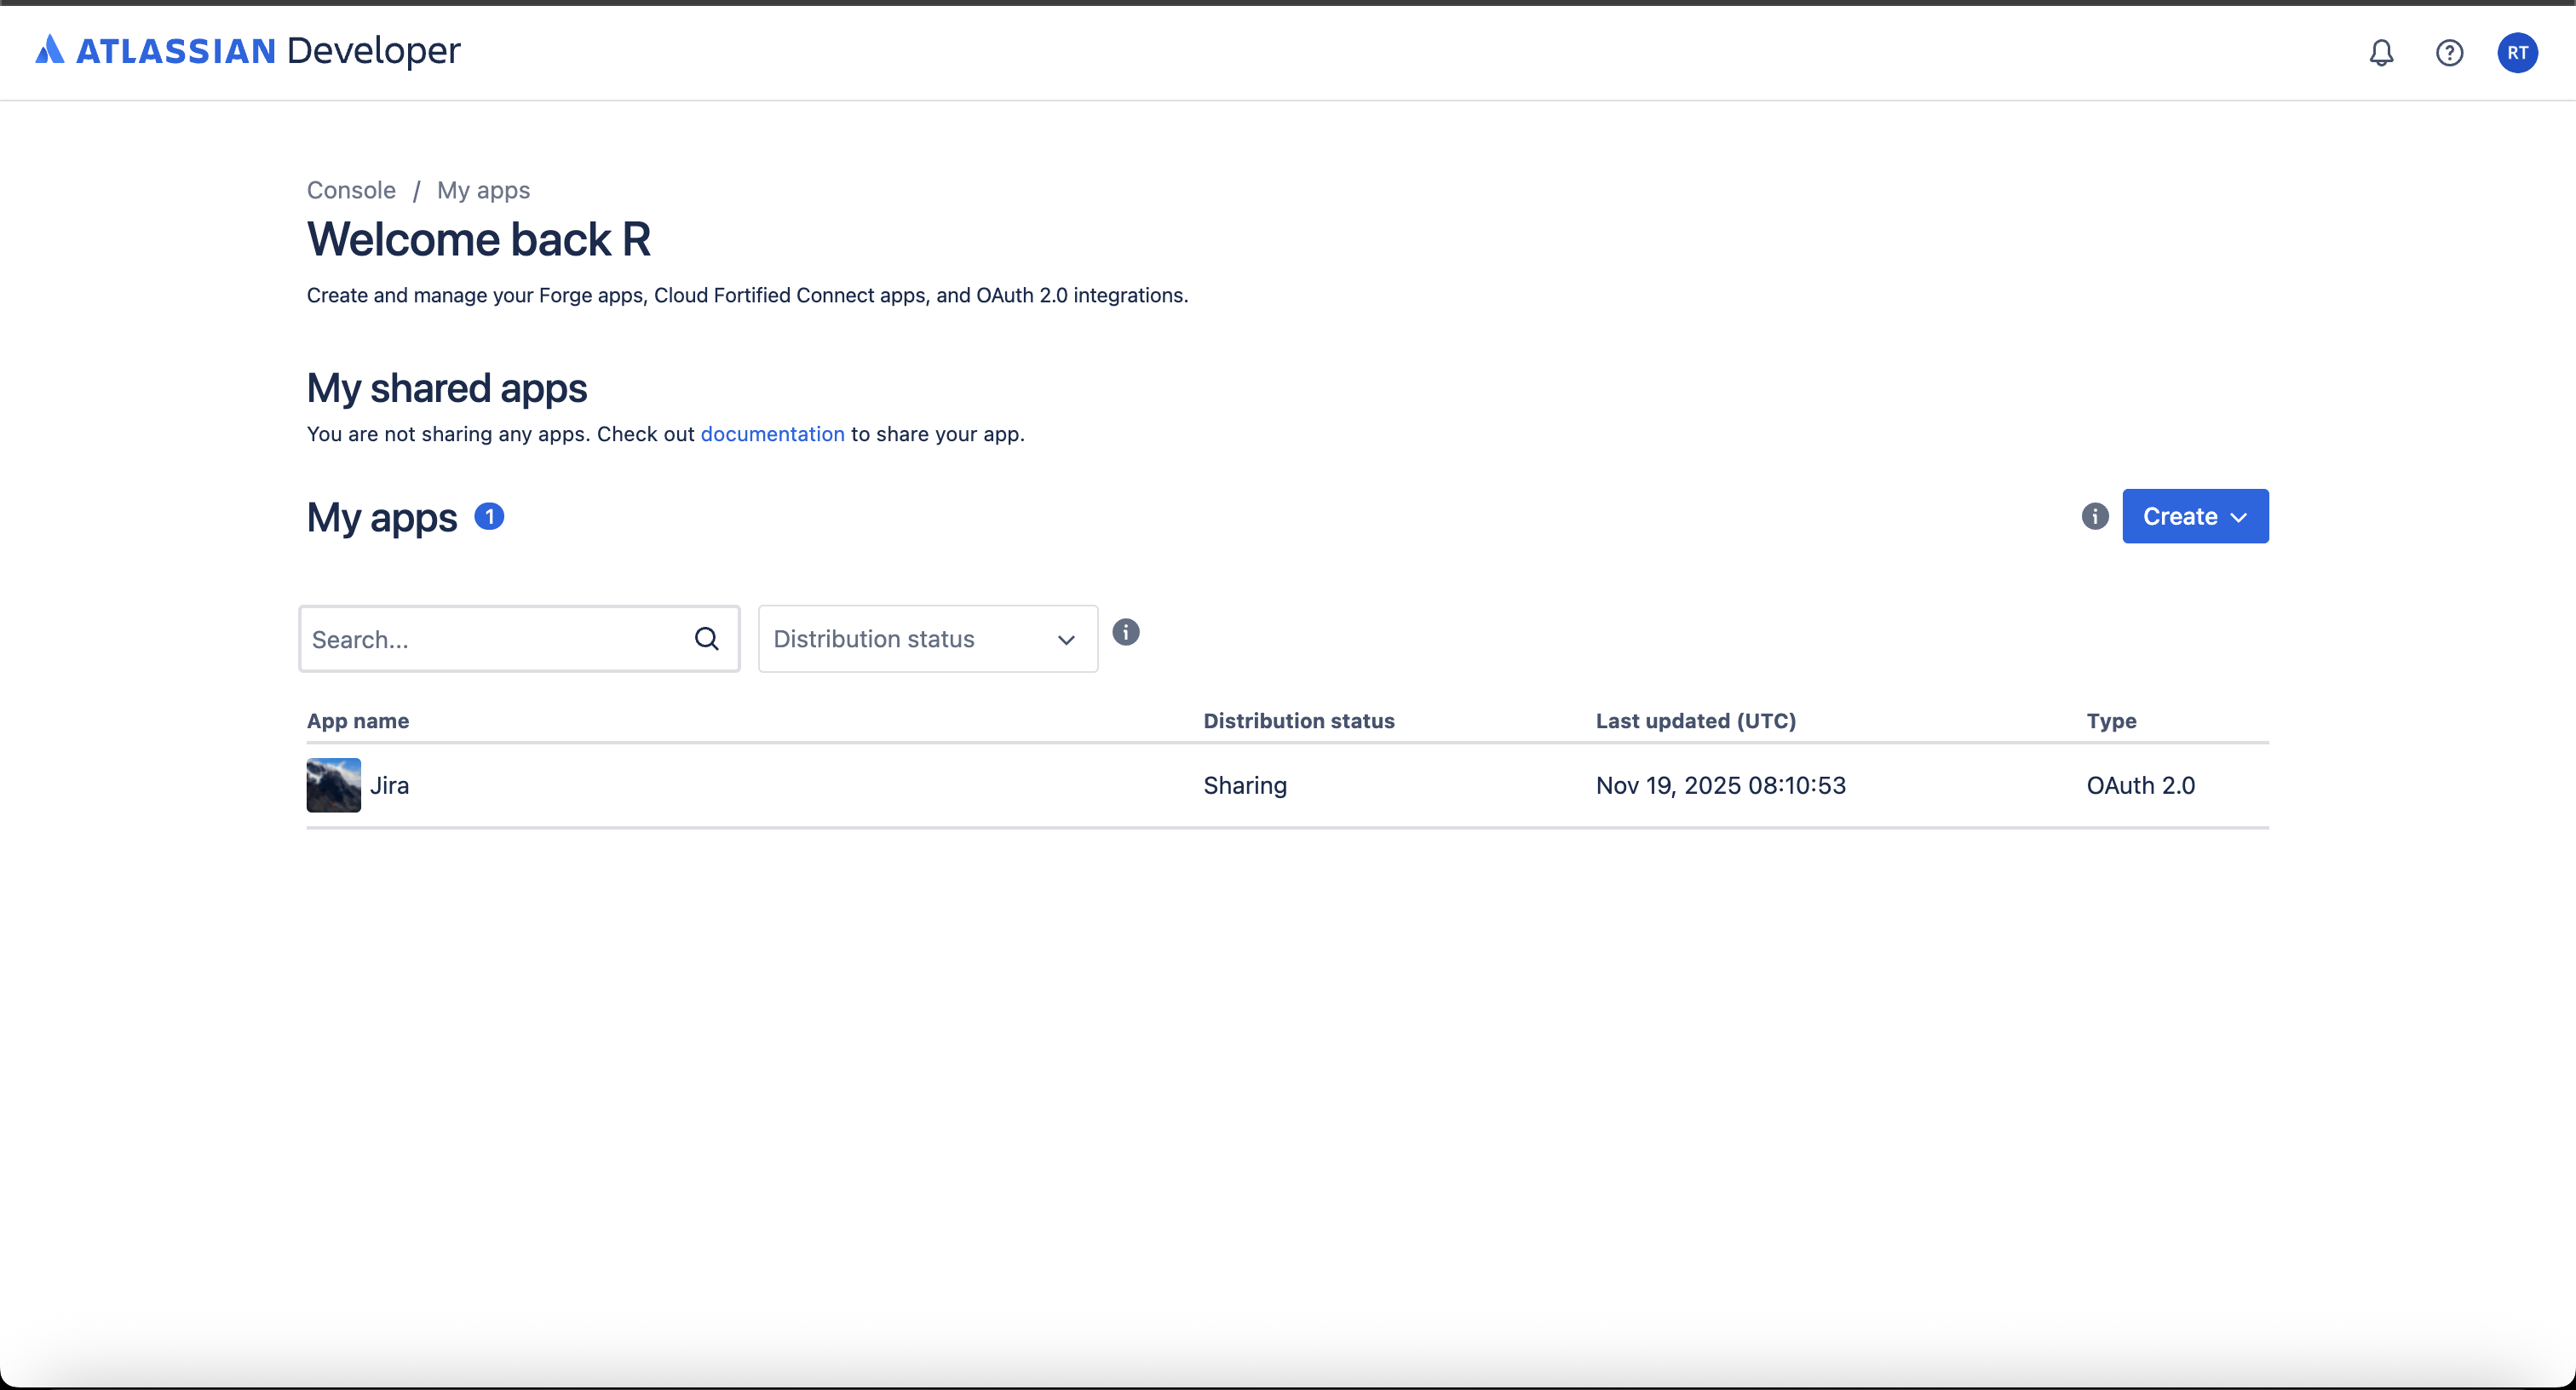Open the documentation link

772,434
